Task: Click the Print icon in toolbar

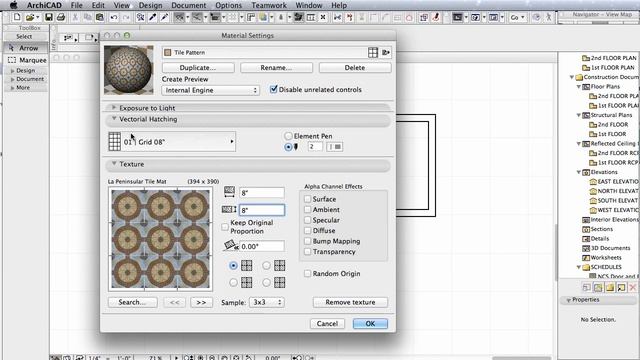Action: coord(61,17)
